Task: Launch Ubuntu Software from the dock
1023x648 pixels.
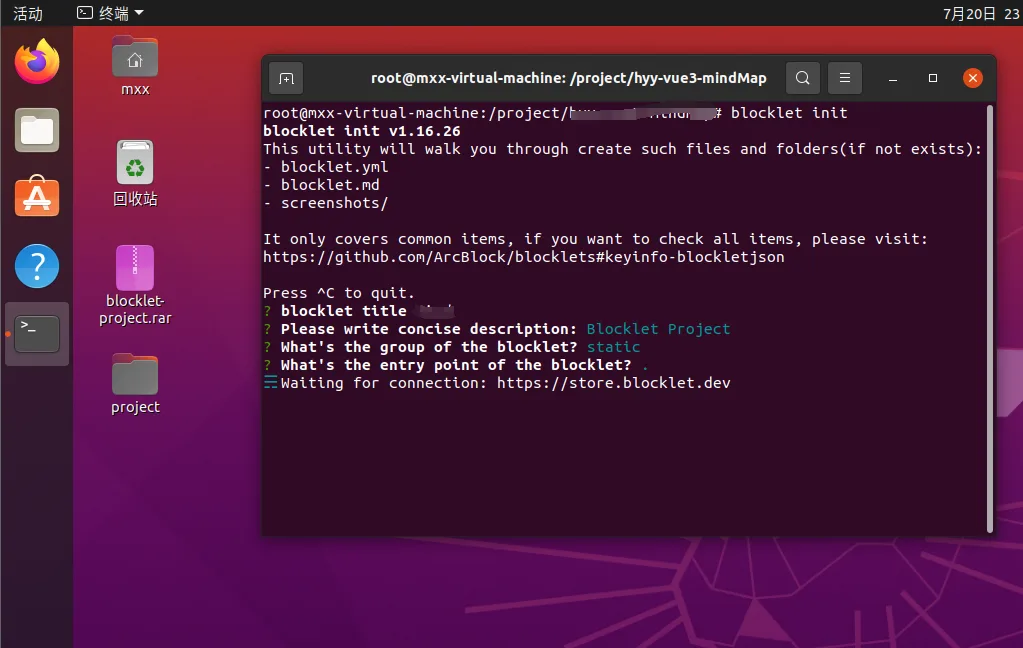Action: click(x=37, y=196)
